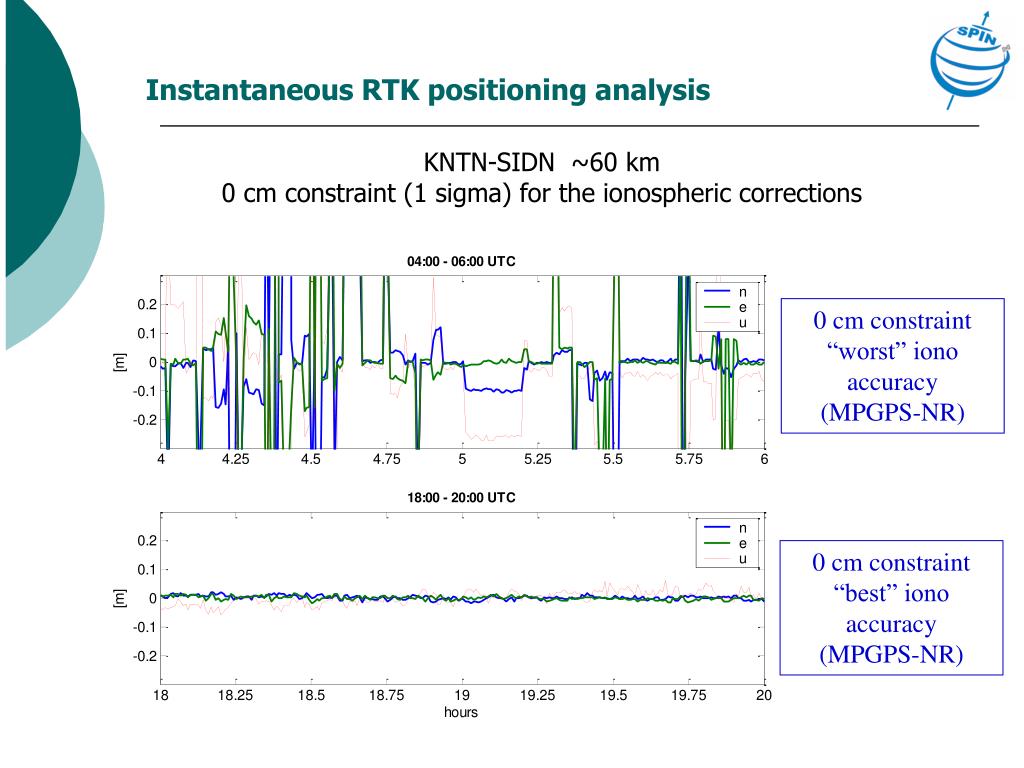Screen dimensions: 1024x768
Task: Click the title 'Instantaneous RTK positioning analysis'
Action: (428, 90)
